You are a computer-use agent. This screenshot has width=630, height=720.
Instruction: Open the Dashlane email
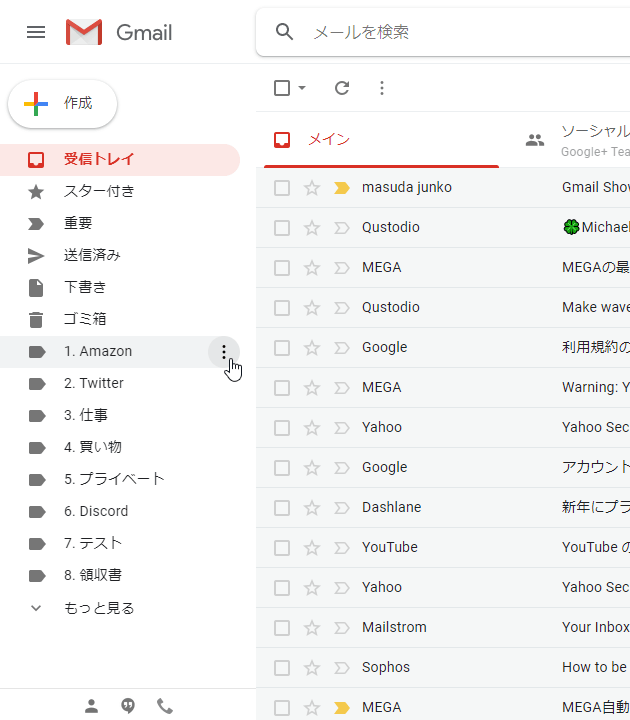click(443, 508)
